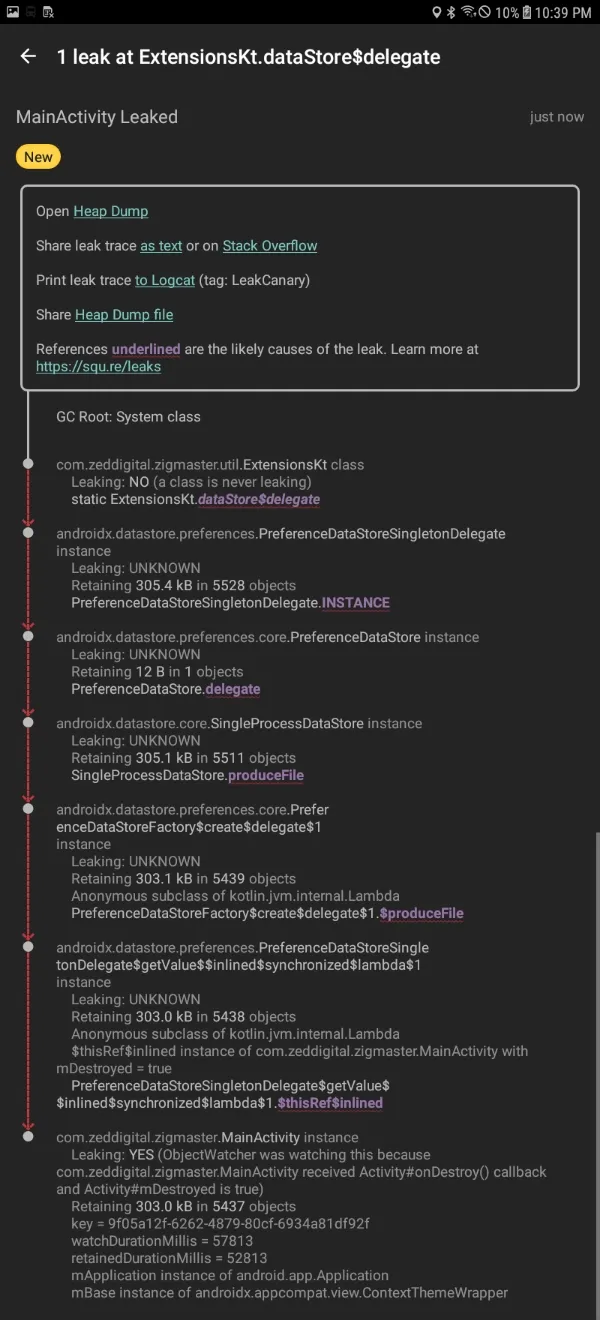
Task: Open the Heap Dump link
Action: click(x=110, y=211)
